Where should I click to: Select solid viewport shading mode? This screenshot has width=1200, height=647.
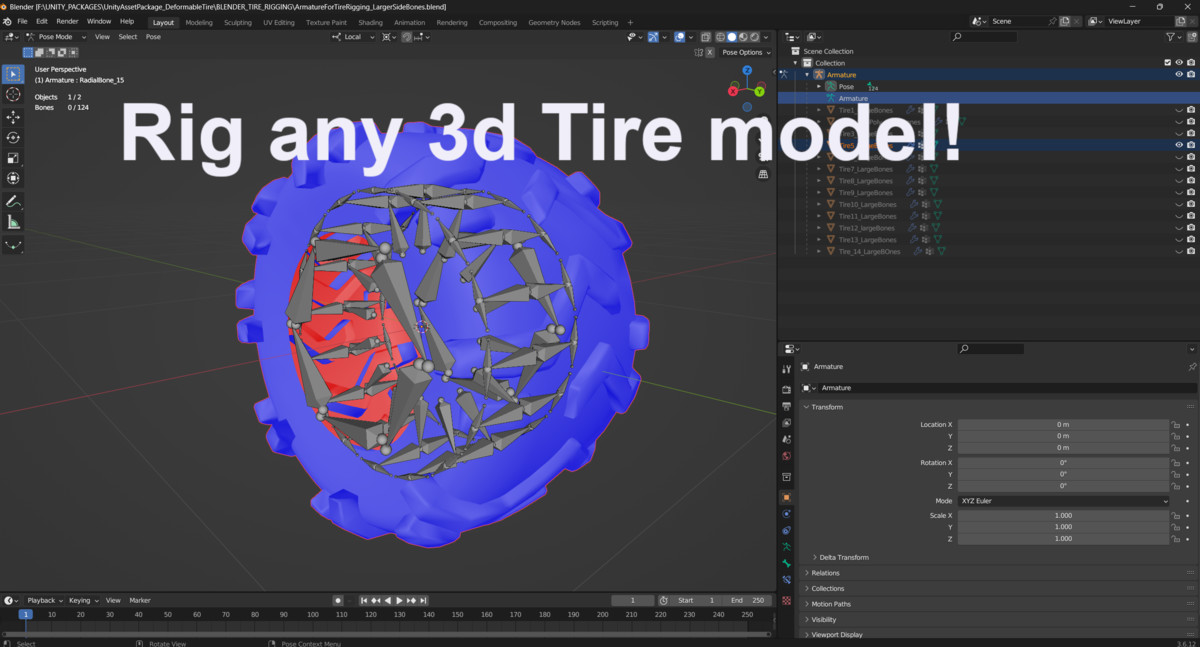[731, 37]
